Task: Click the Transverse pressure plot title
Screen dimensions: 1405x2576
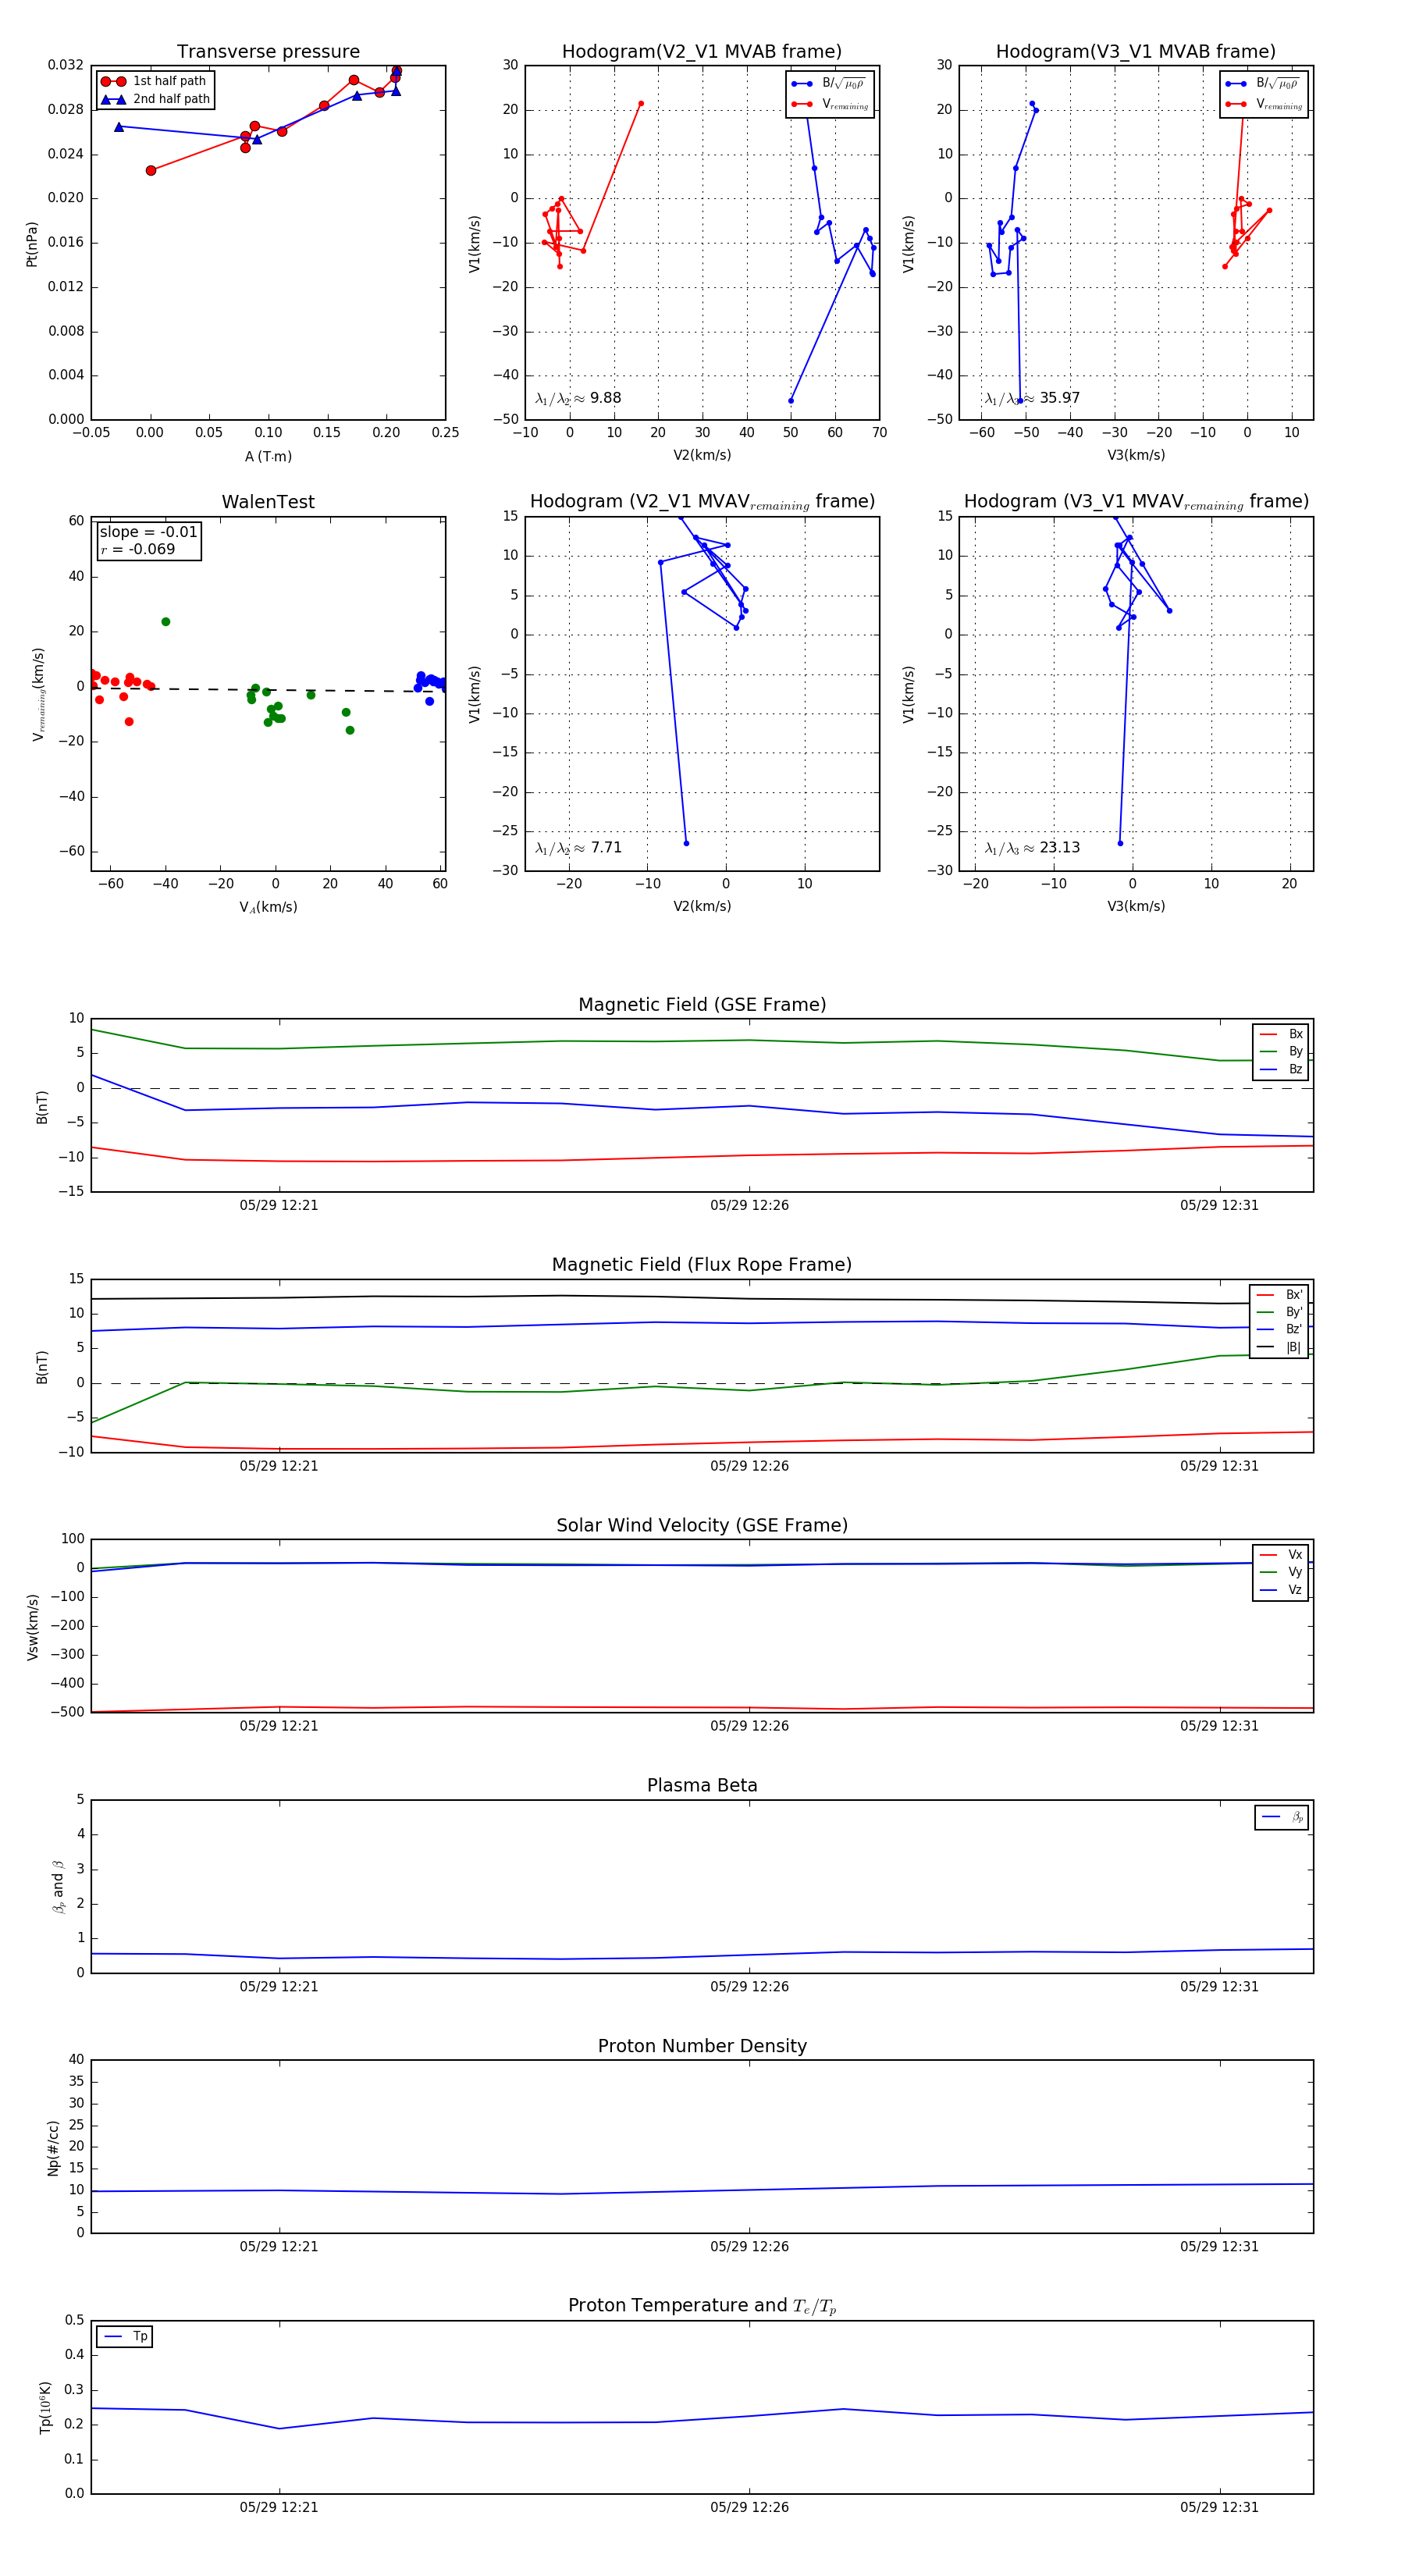Action: point(268,52)
